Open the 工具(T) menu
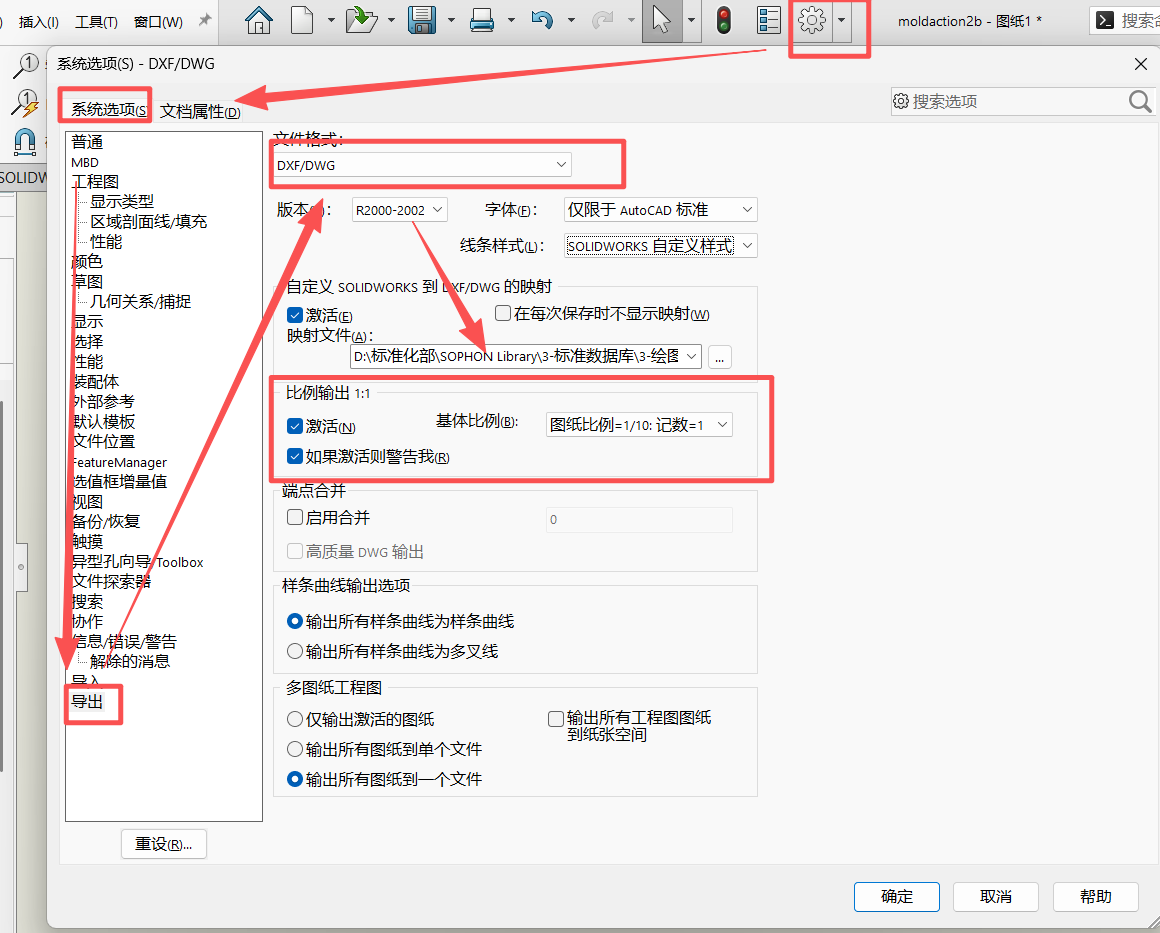Image resolution: width=1160 pixels, height=933 pixels. pyautogui.click(x=96, y=21)
